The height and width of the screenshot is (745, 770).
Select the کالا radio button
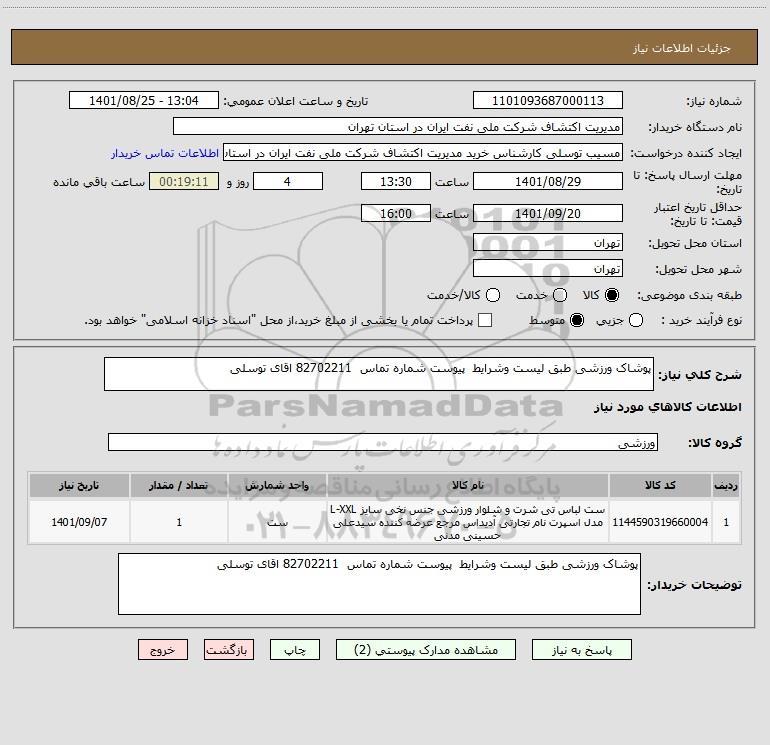612,295
